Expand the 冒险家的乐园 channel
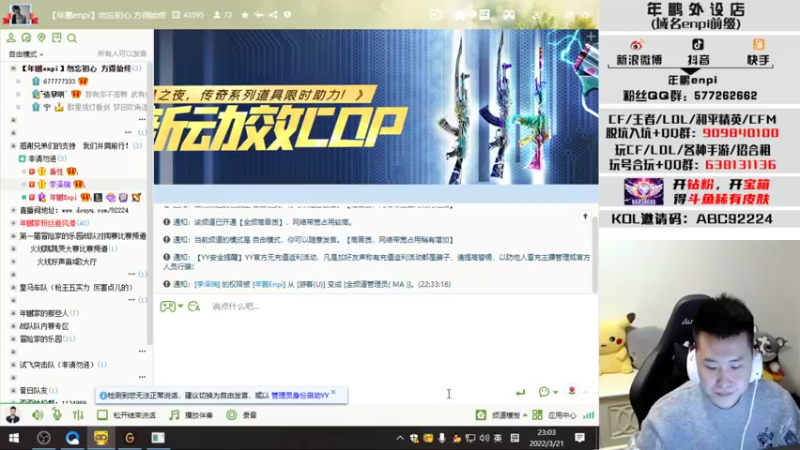The image size is (800, 450). point(13,339)
